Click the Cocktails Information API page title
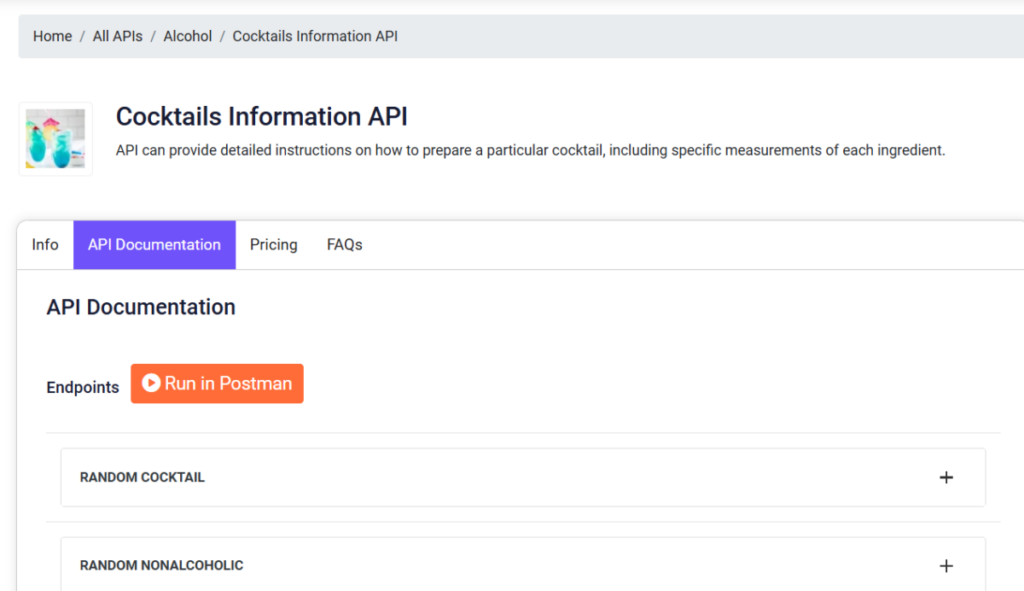The height and width of the screenshot is (591, 1024). tap(261, 117)
